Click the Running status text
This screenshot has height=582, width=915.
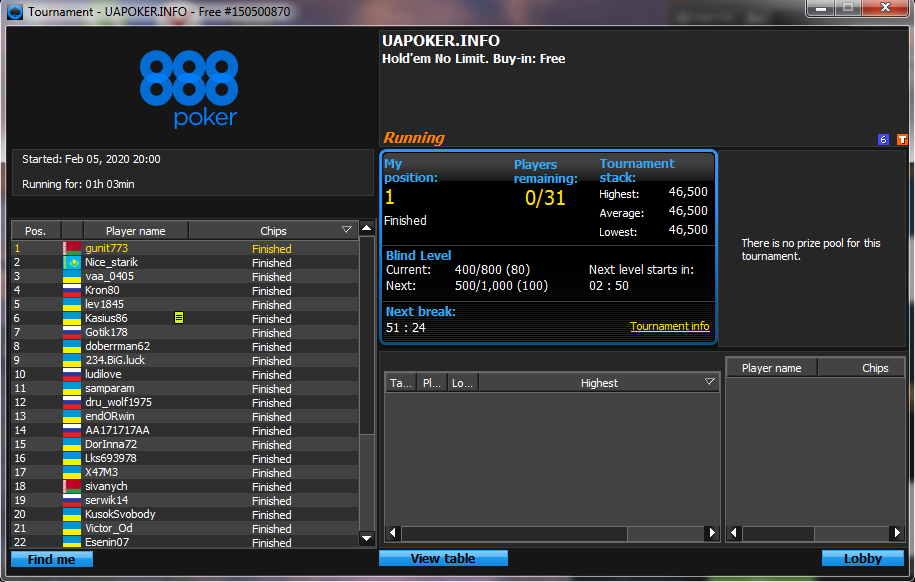pos(414,138)
